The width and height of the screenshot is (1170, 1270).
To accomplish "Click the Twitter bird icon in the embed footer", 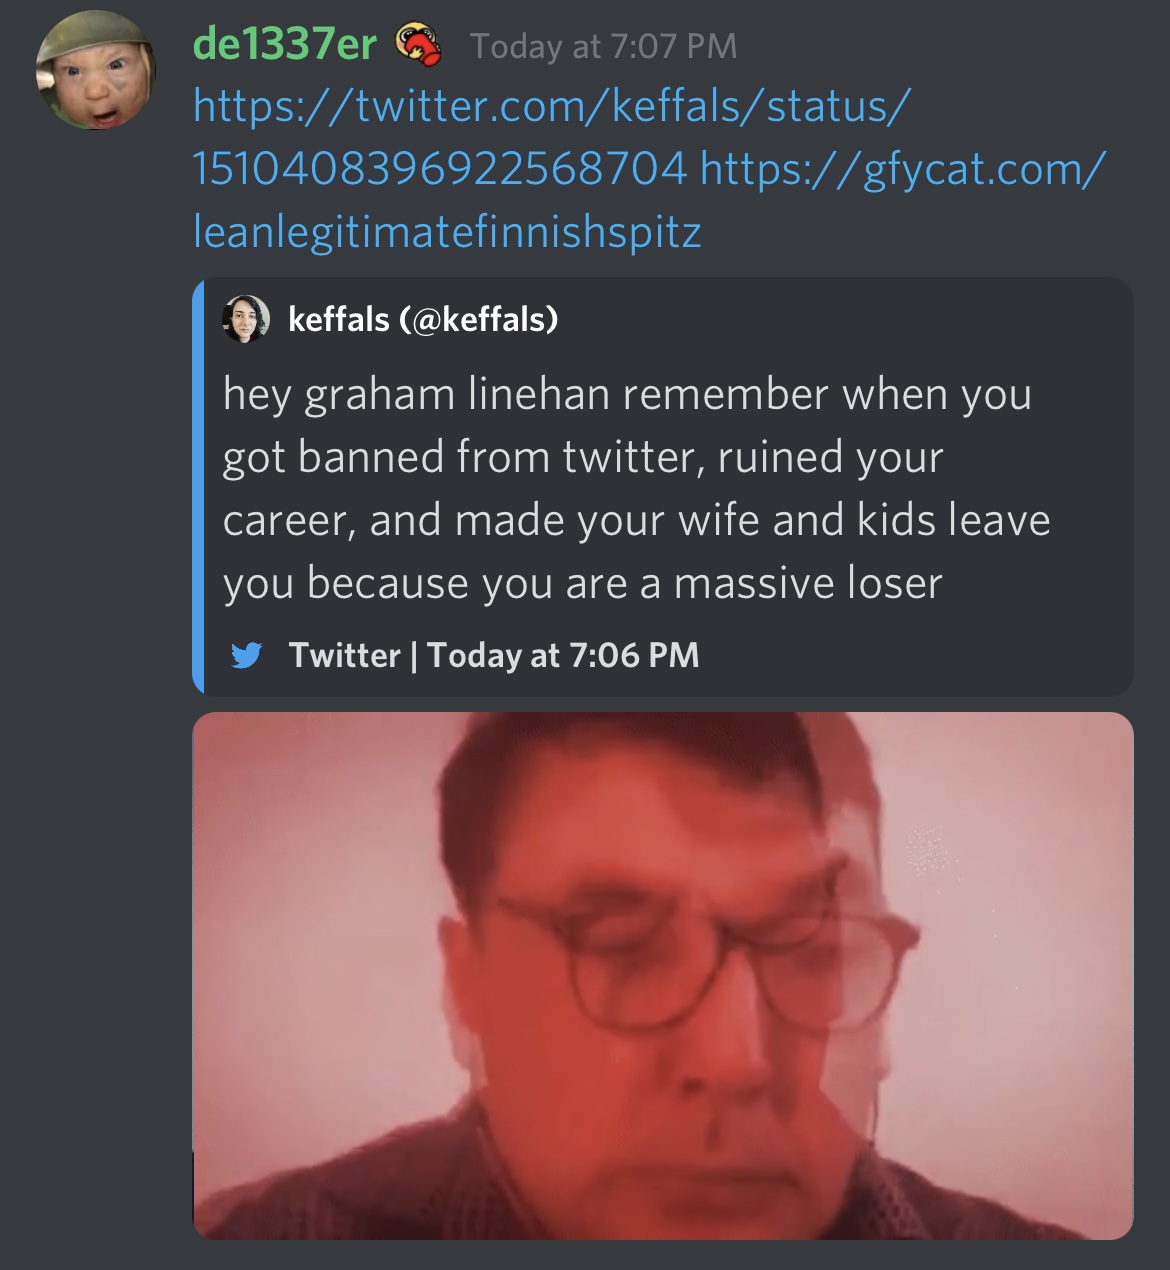I will tap(246, 656).
